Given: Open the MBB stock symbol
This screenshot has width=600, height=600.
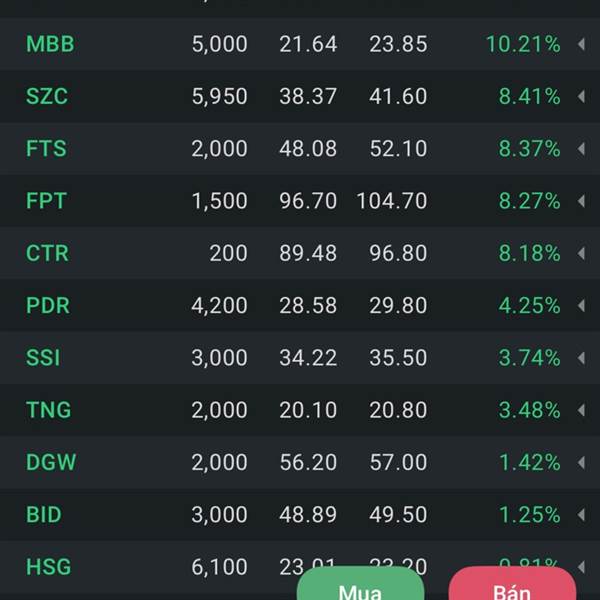Looking at the screenshot, I should 50,44.
